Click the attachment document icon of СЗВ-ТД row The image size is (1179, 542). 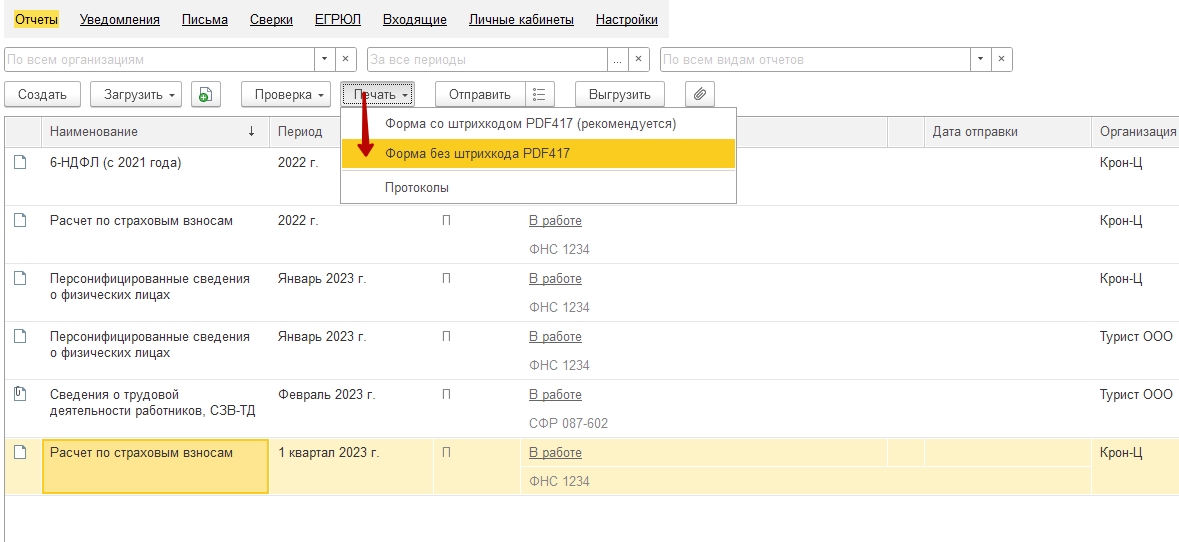pyautogui.click(x=19, y=395)
